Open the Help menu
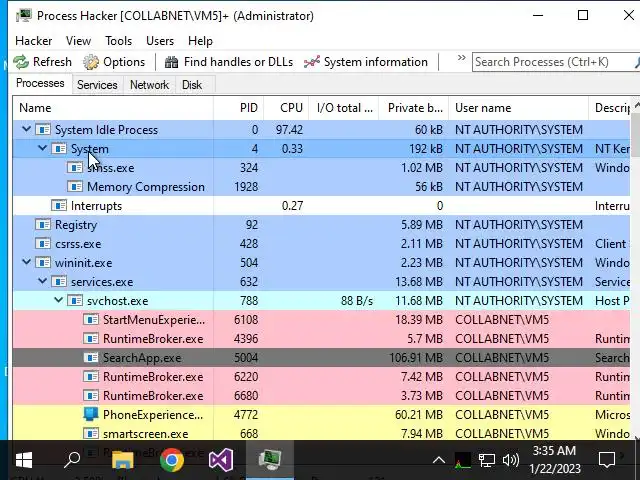This screenshot has width=640, height=480. point(200,41)
